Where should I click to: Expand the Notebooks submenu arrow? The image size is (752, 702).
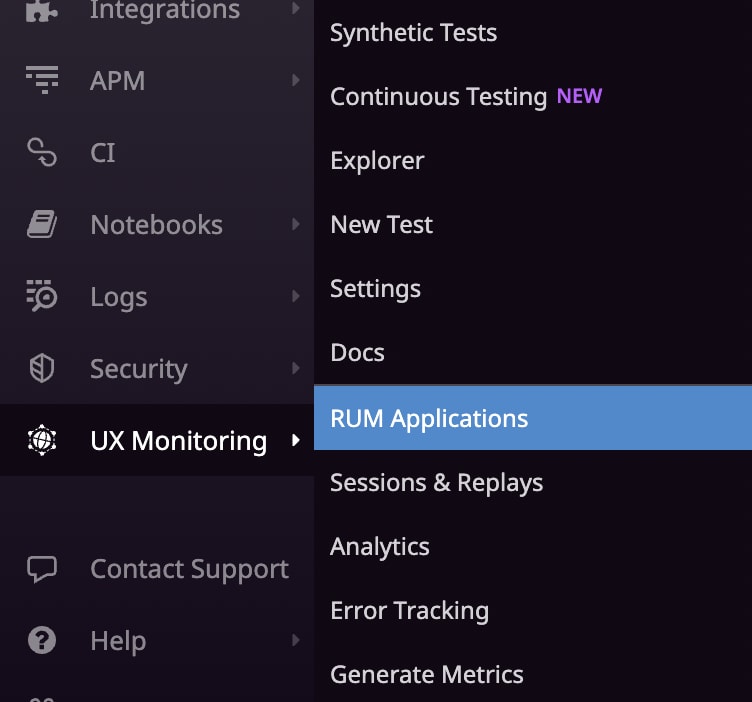296,224
